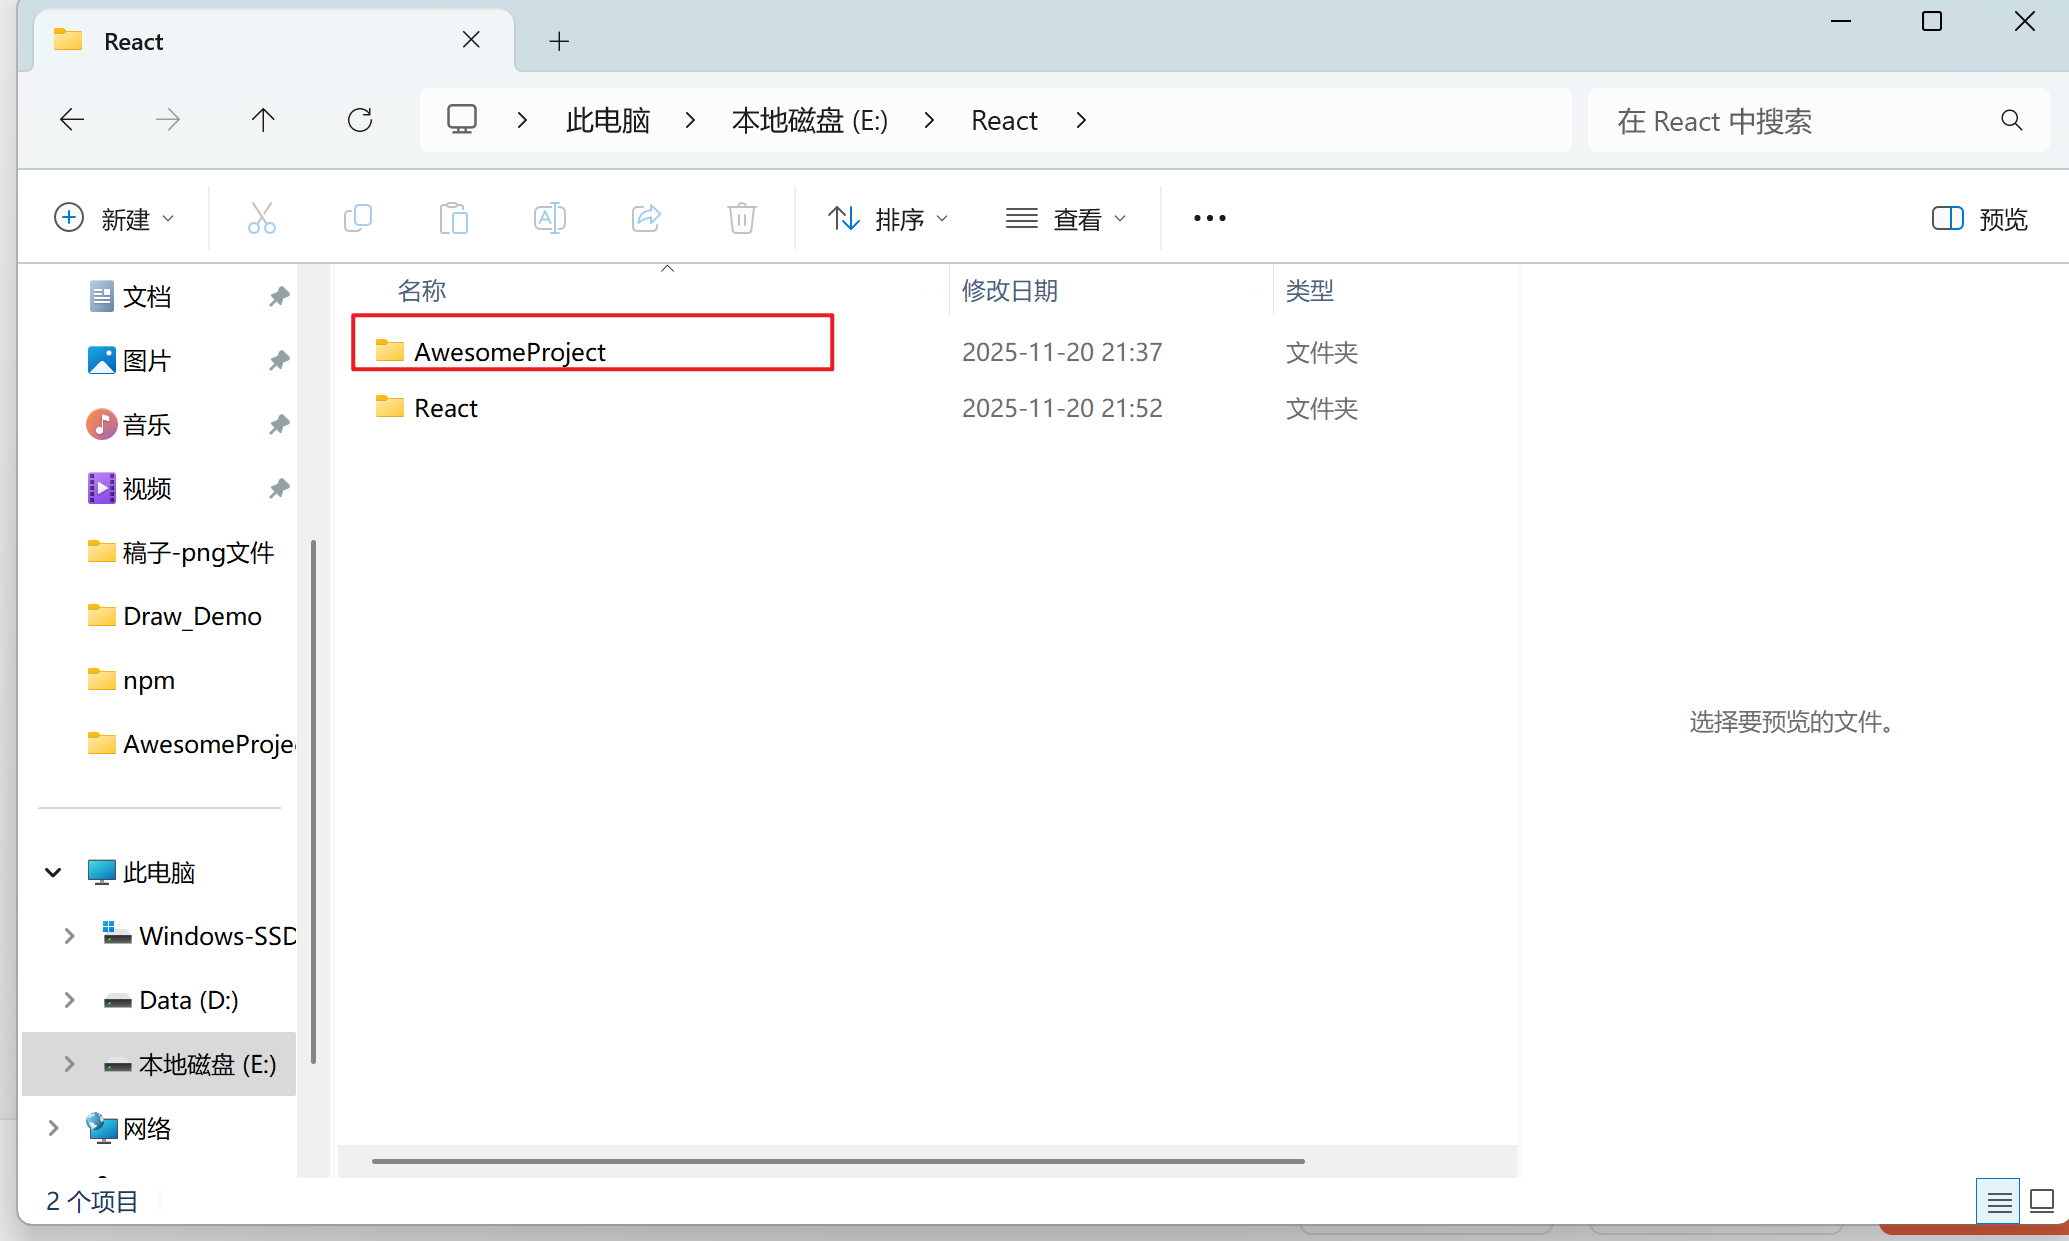Toggle the 预览 preview pane

(x=1979, y=218)
